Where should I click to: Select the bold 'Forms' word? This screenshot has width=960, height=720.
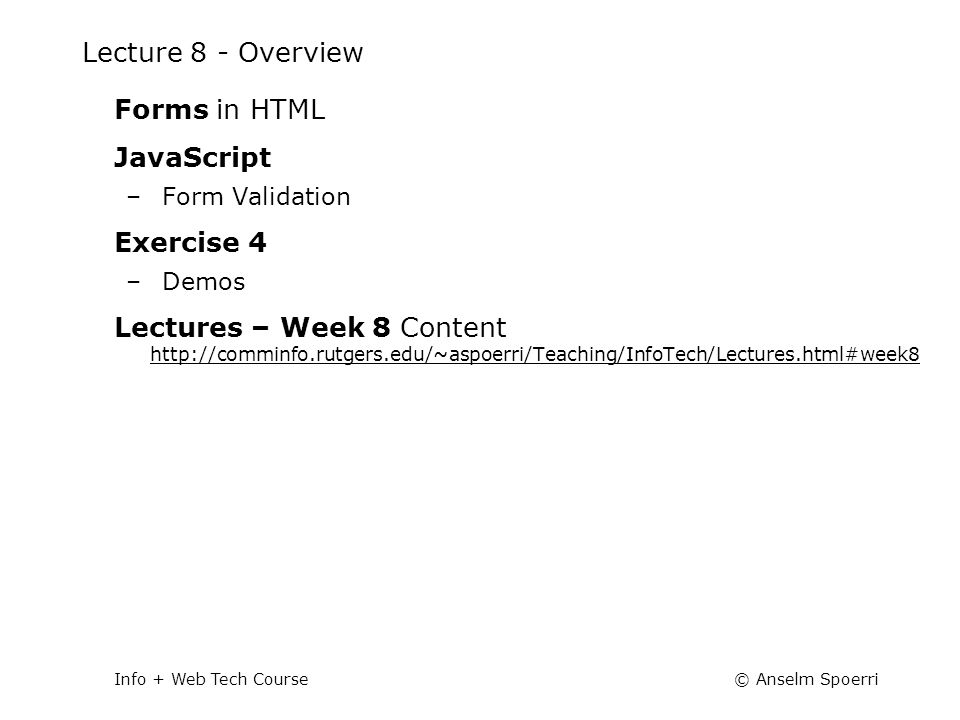(162, 110)
